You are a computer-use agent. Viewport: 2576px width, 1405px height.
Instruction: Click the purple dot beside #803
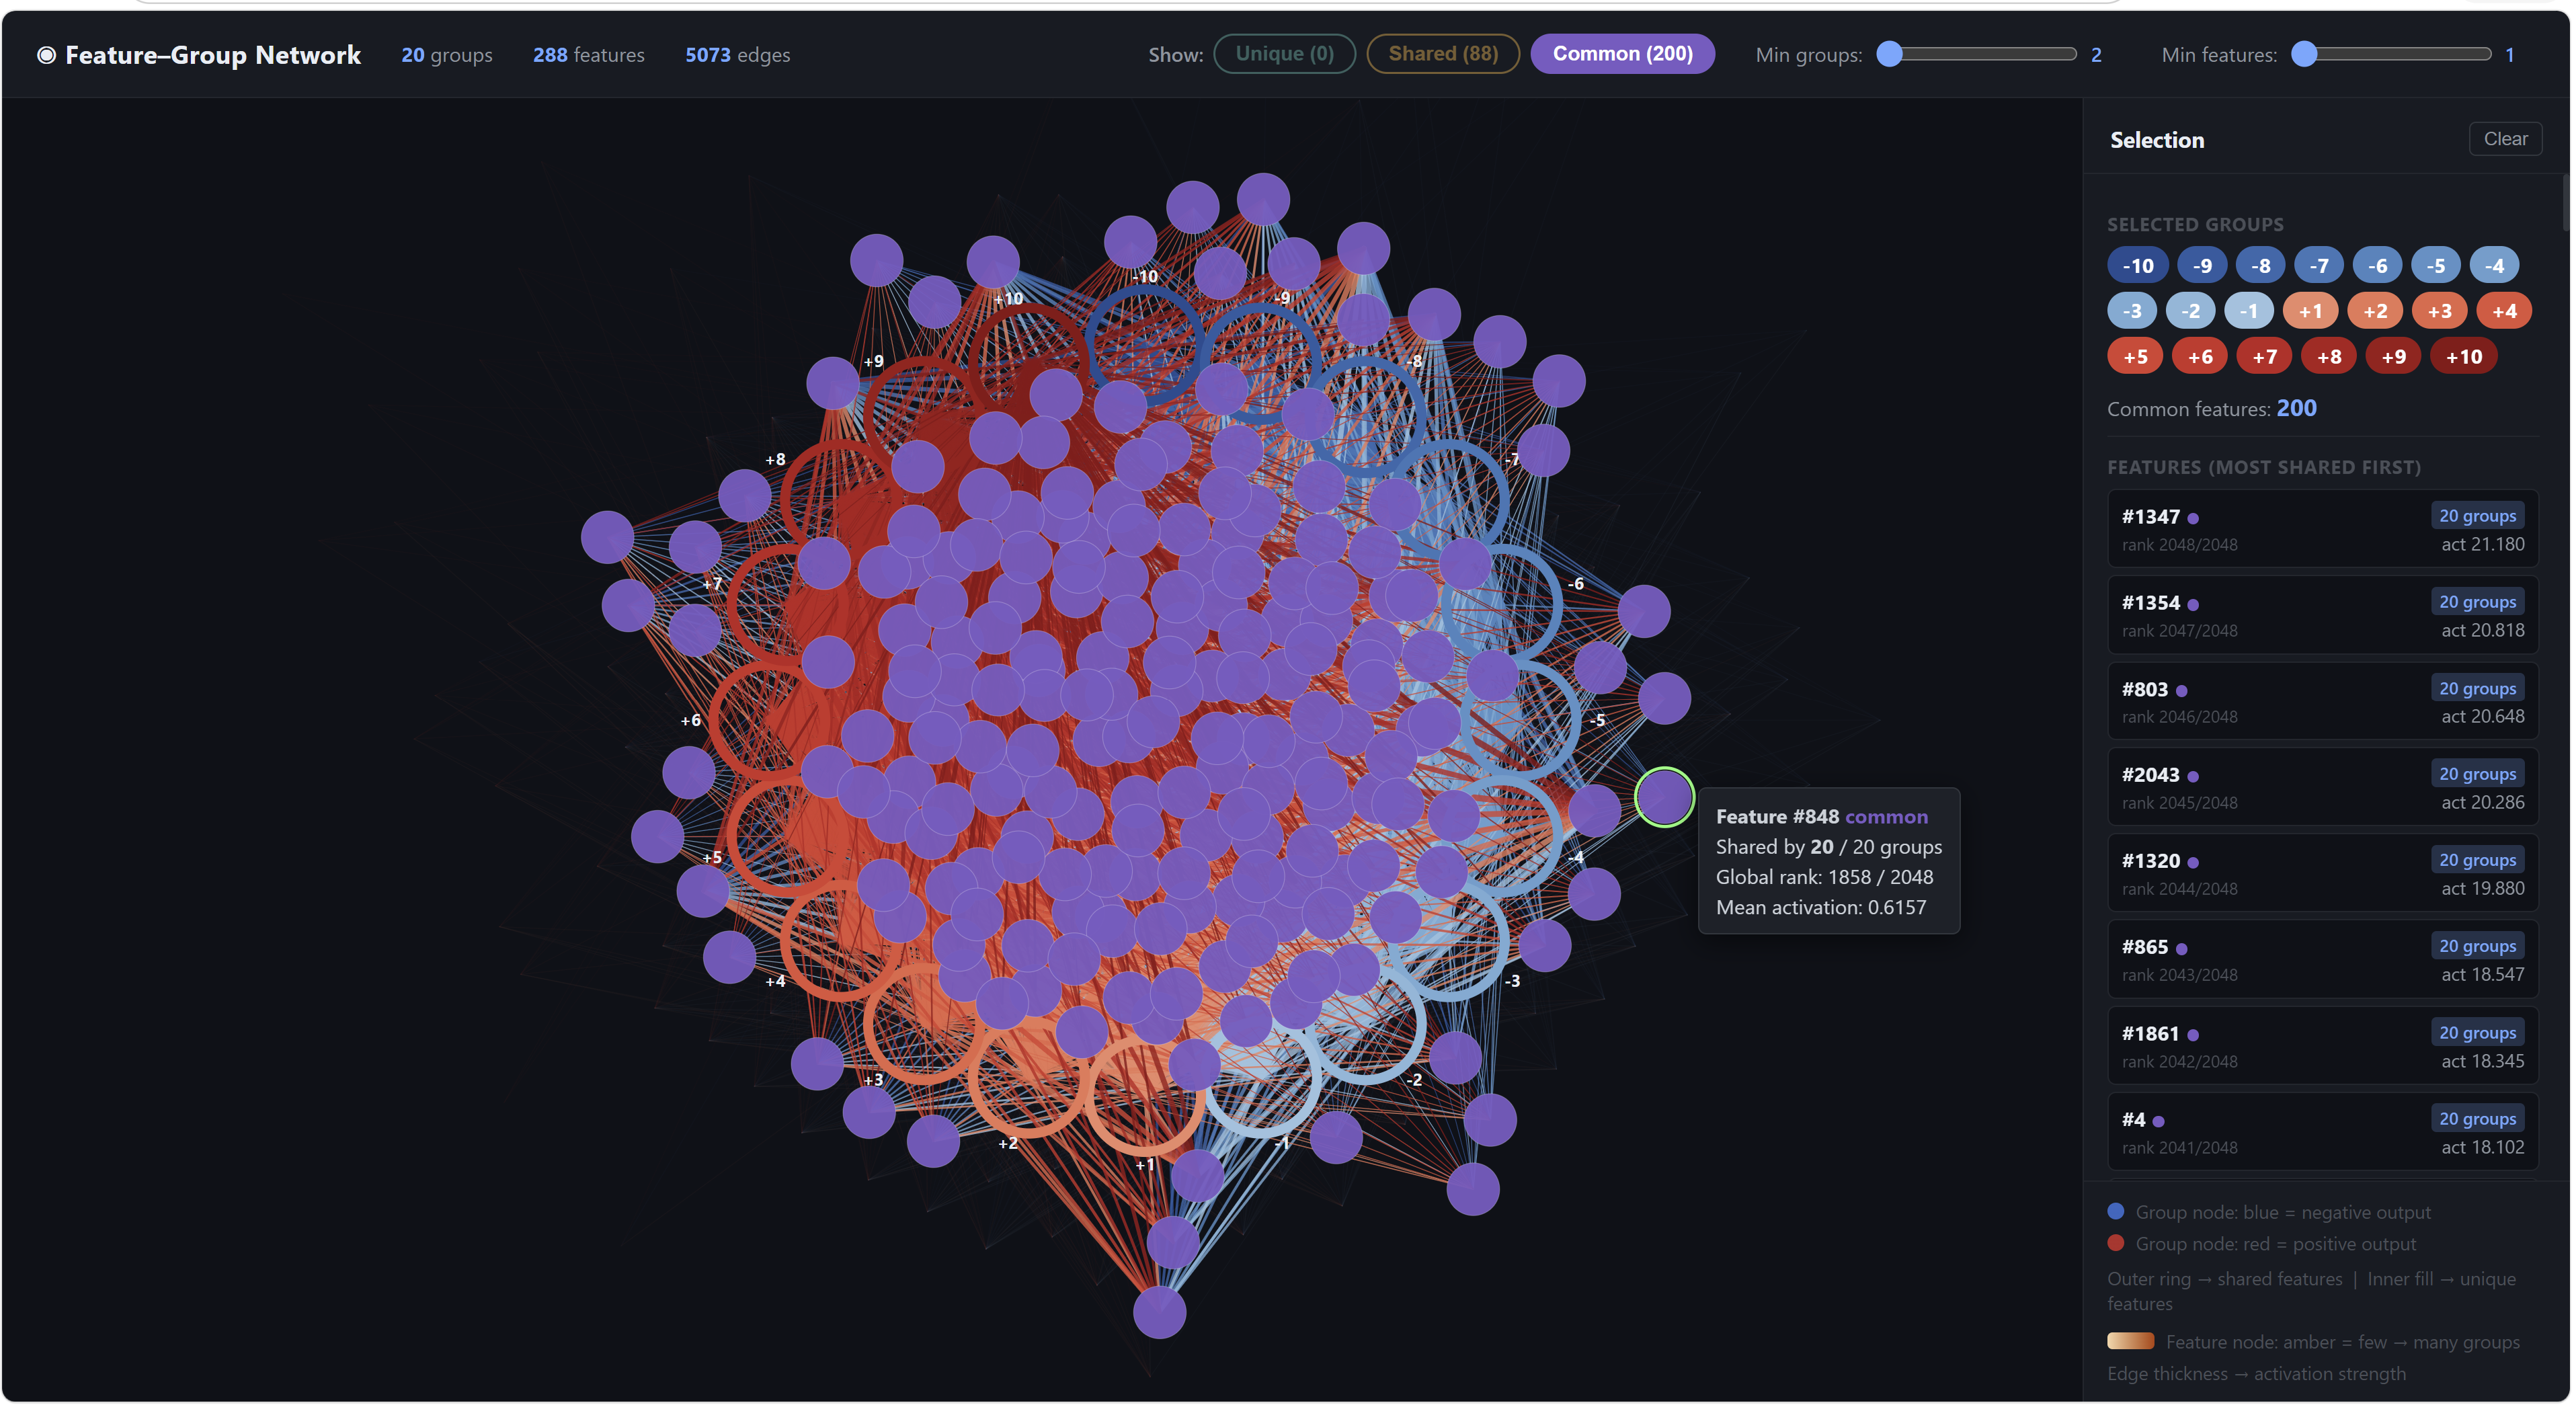point(2182,691)
